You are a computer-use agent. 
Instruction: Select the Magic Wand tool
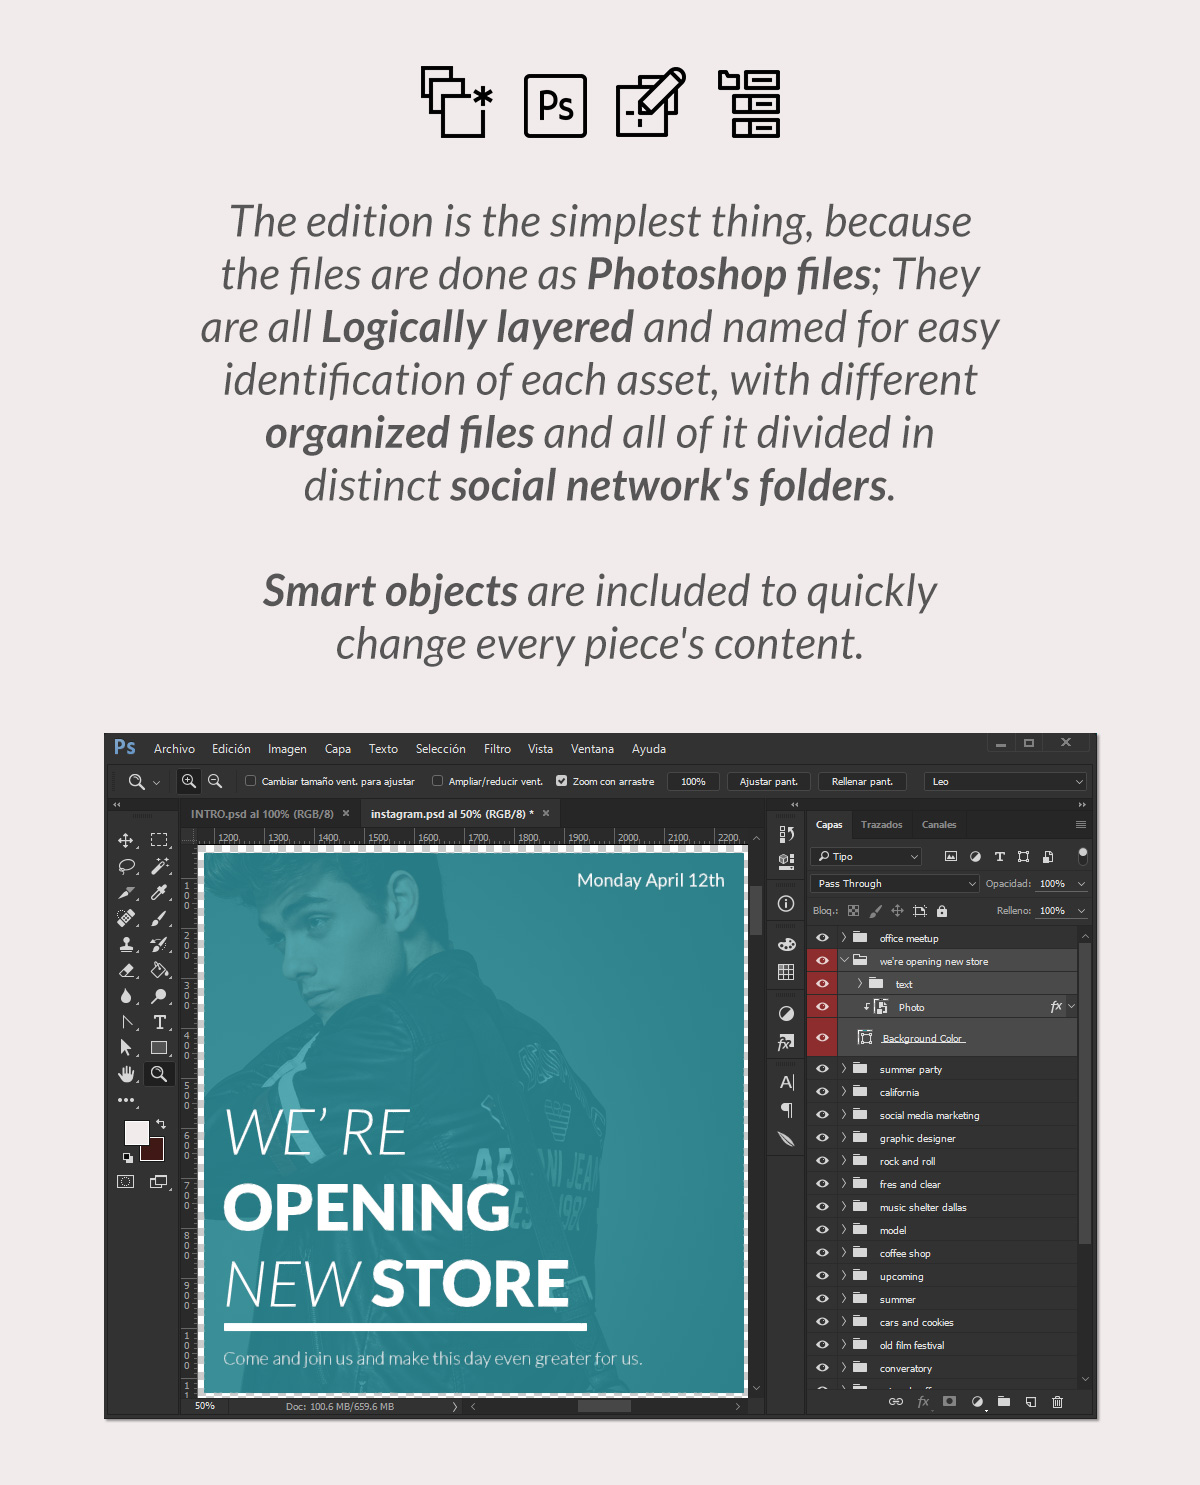click(x=159, y=866)
